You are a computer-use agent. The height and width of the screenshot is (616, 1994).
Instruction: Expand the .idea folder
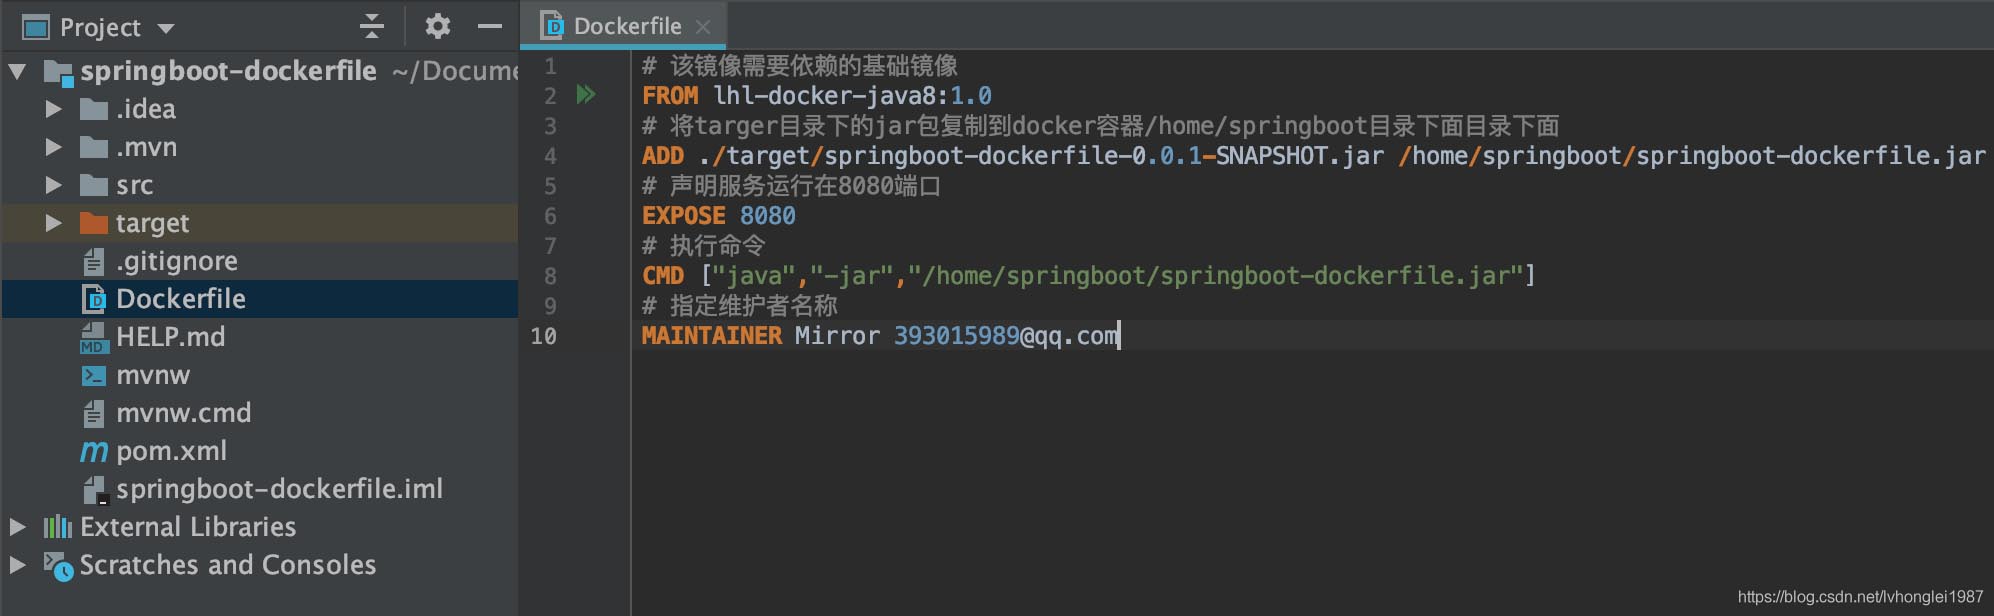click(54, 109)
